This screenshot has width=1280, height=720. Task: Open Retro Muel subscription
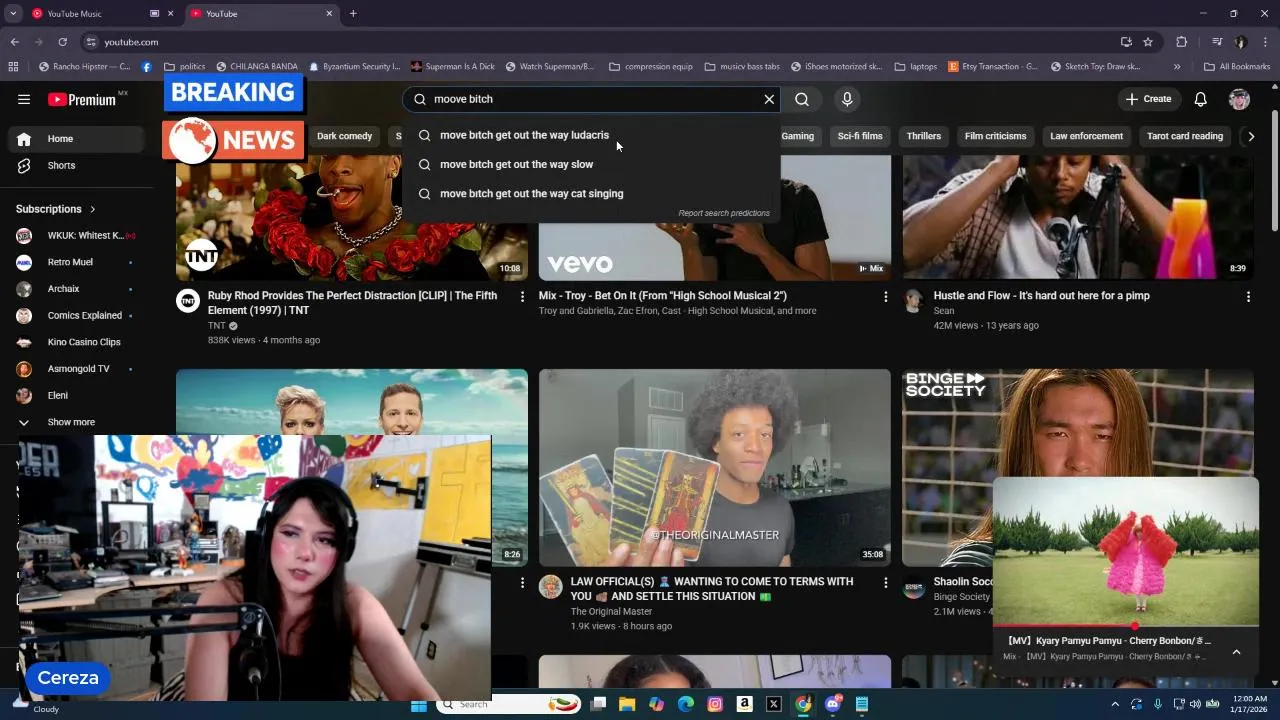[x=75, y=262]
